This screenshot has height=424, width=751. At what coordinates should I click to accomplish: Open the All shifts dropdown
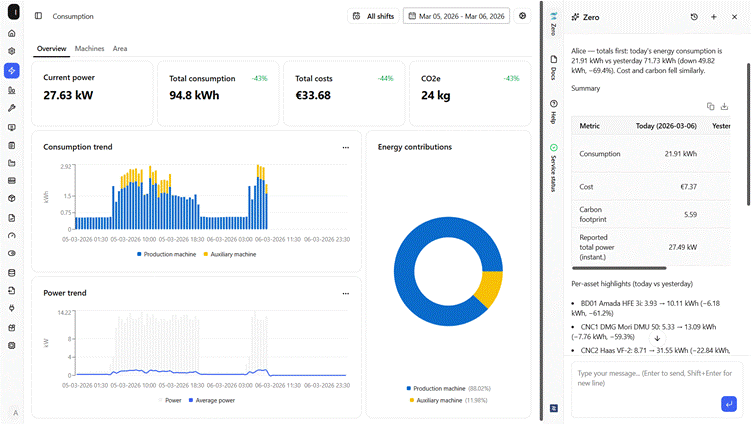[373, 16]
